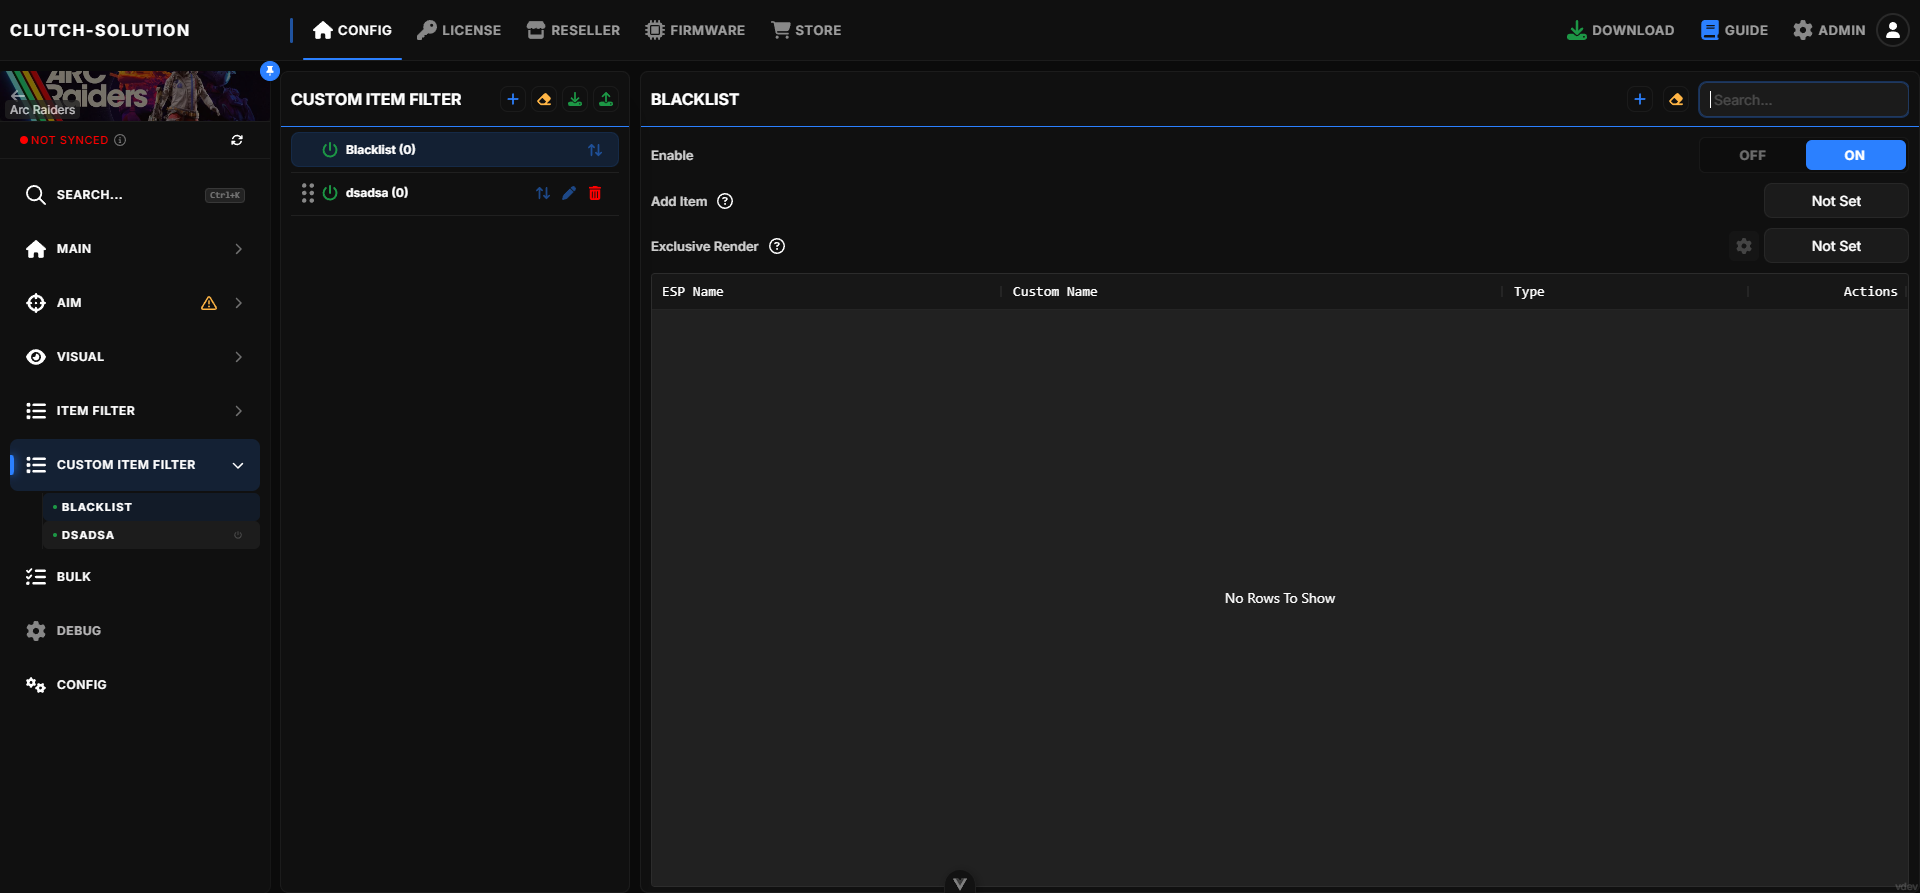Click the MAIN home icon

click(x=36, y=249)
